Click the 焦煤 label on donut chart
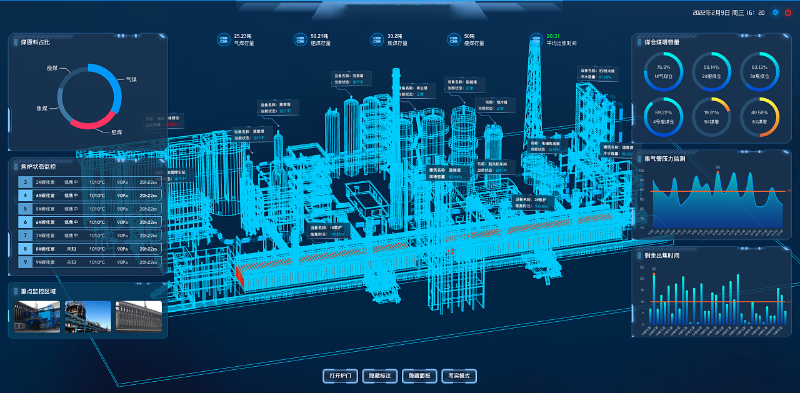 coord(42,108)
